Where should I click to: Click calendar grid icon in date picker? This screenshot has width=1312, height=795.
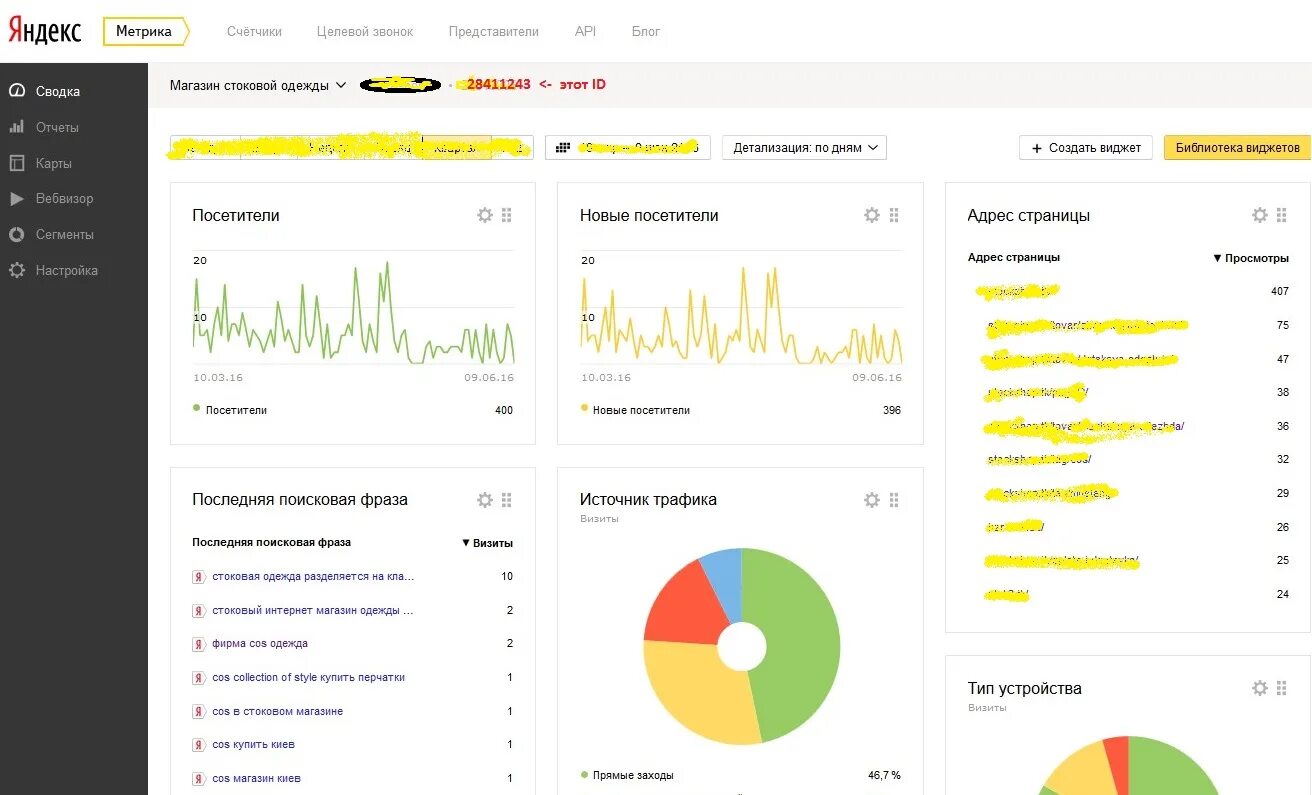[563, 147]
